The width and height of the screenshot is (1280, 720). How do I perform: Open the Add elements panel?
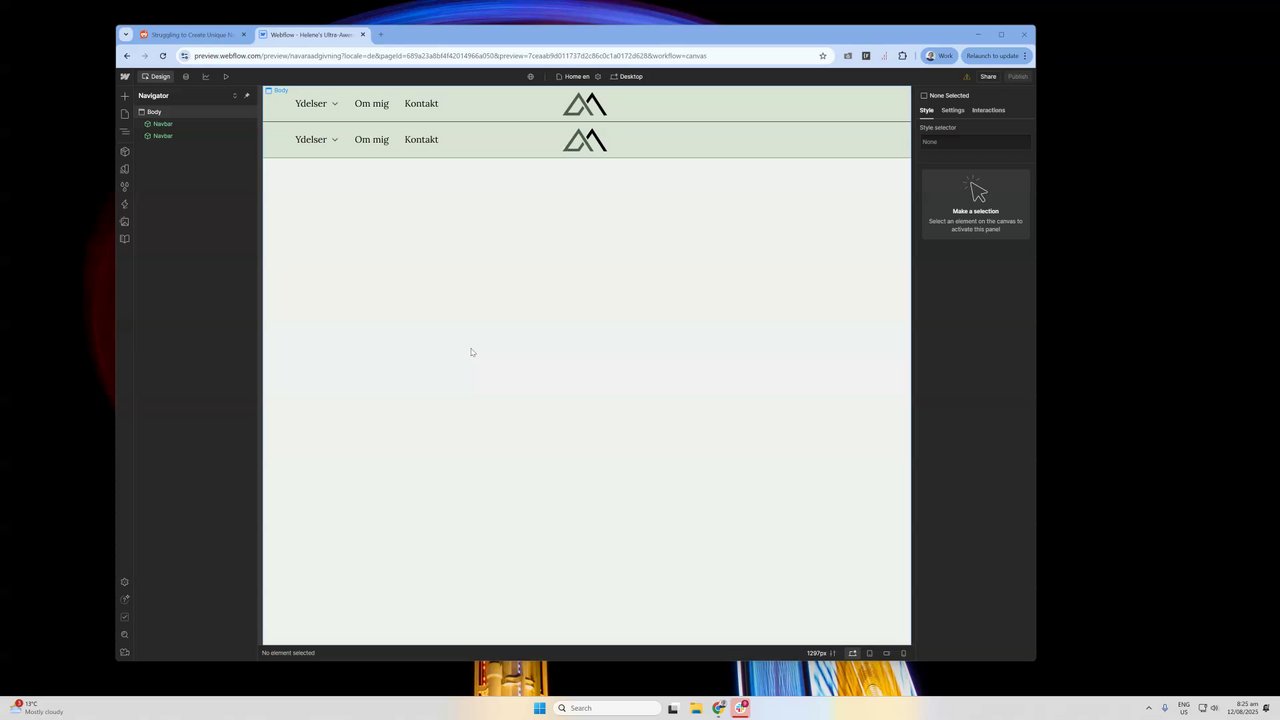(124, 97)
